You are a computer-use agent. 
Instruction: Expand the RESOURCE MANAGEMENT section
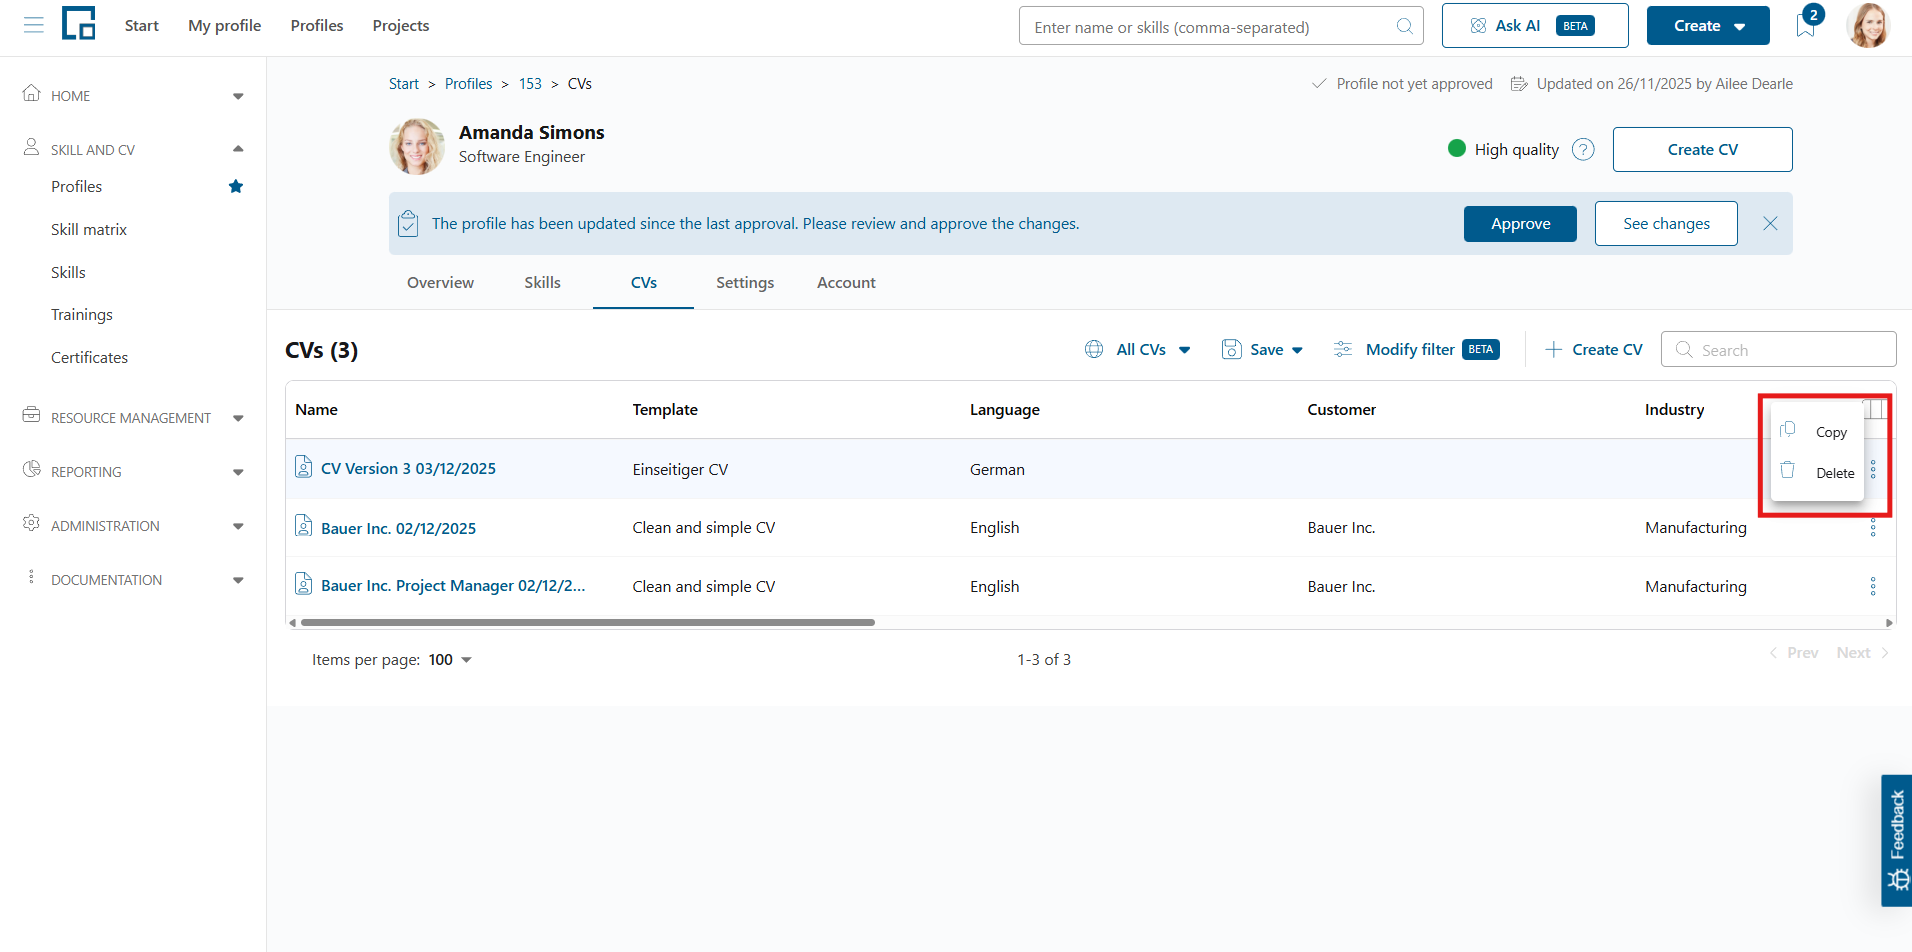click(238, 418)
